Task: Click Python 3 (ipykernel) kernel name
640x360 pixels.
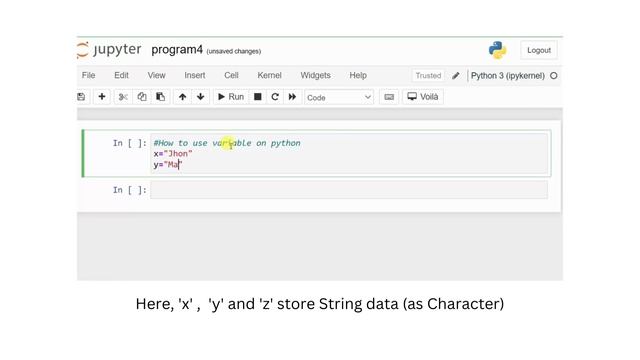Action: pyautogui.click(x=507, y=76)
